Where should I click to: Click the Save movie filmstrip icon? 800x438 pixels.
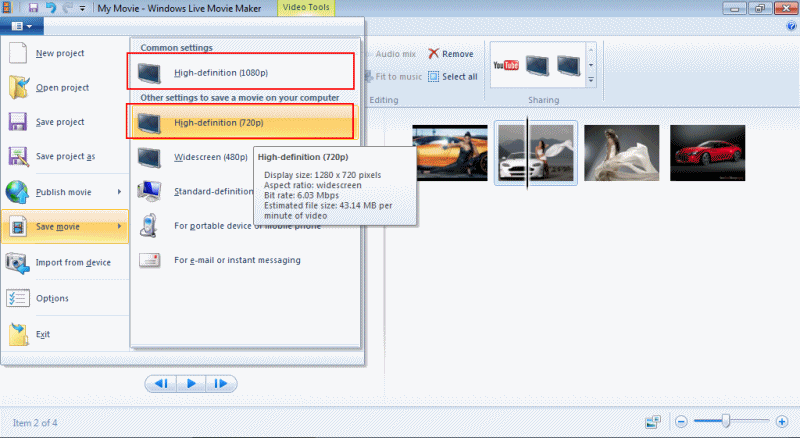(x=18, y=227)
